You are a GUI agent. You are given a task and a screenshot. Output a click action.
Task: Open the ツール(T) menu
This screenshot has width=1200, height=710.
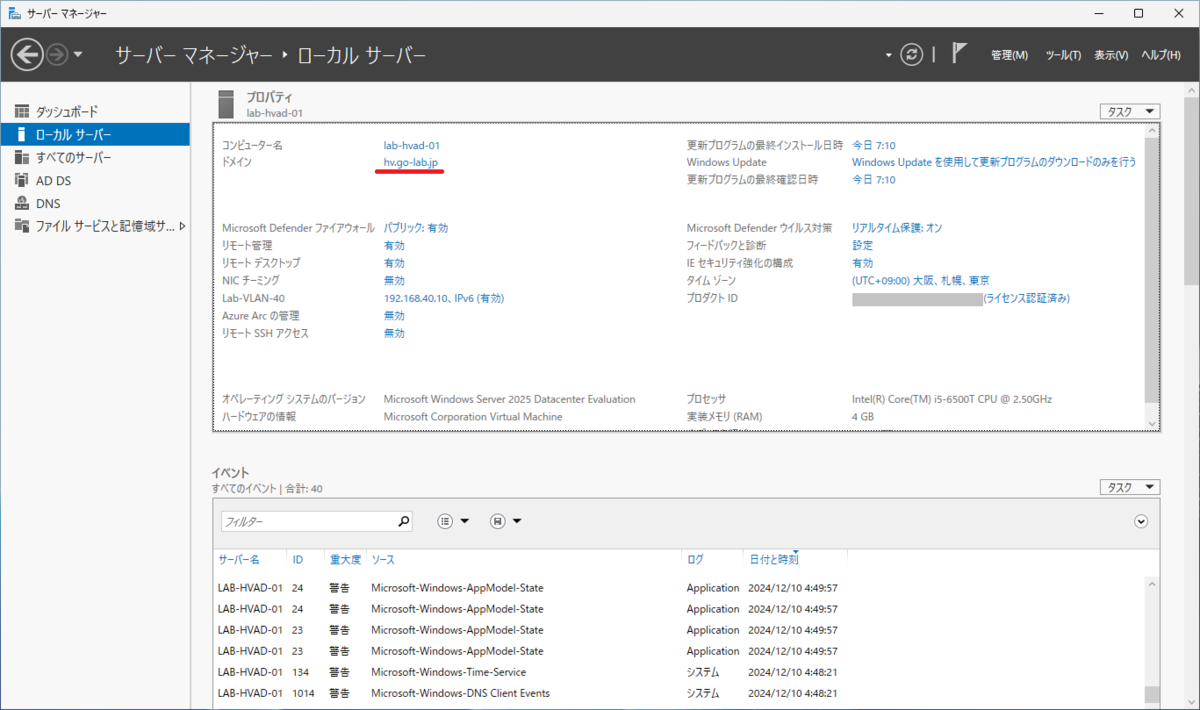(1063, 55)
